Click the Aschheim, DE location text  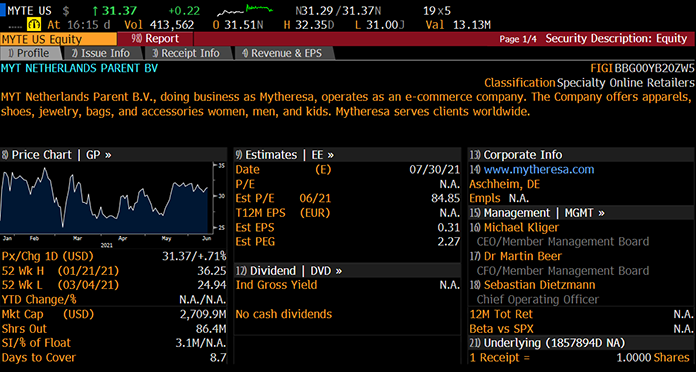tap(504, 184)
